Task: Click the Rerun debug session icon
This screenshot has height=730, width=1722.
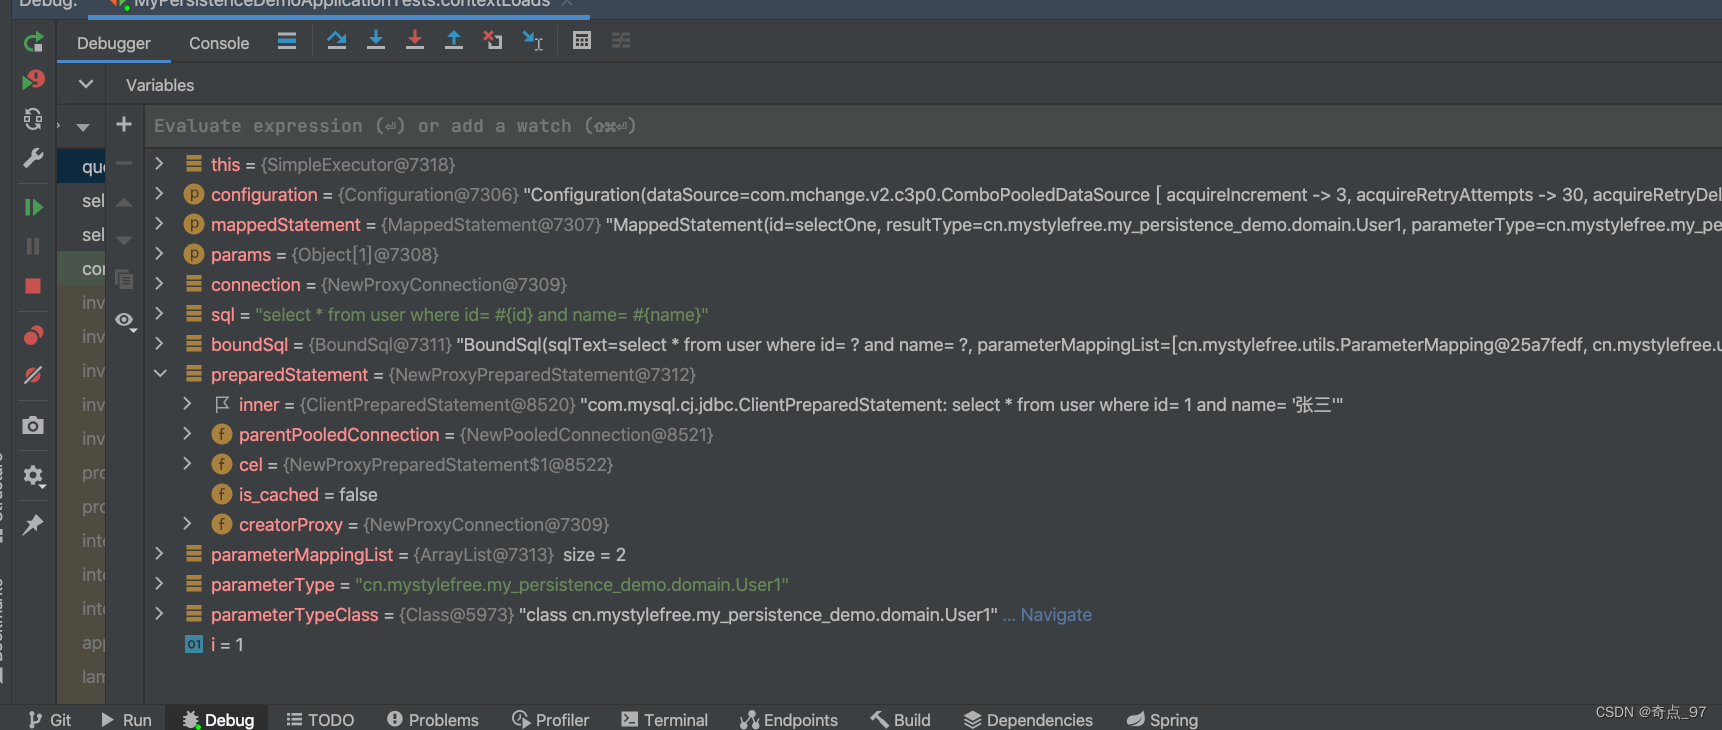Action: (x=33, y=42)
